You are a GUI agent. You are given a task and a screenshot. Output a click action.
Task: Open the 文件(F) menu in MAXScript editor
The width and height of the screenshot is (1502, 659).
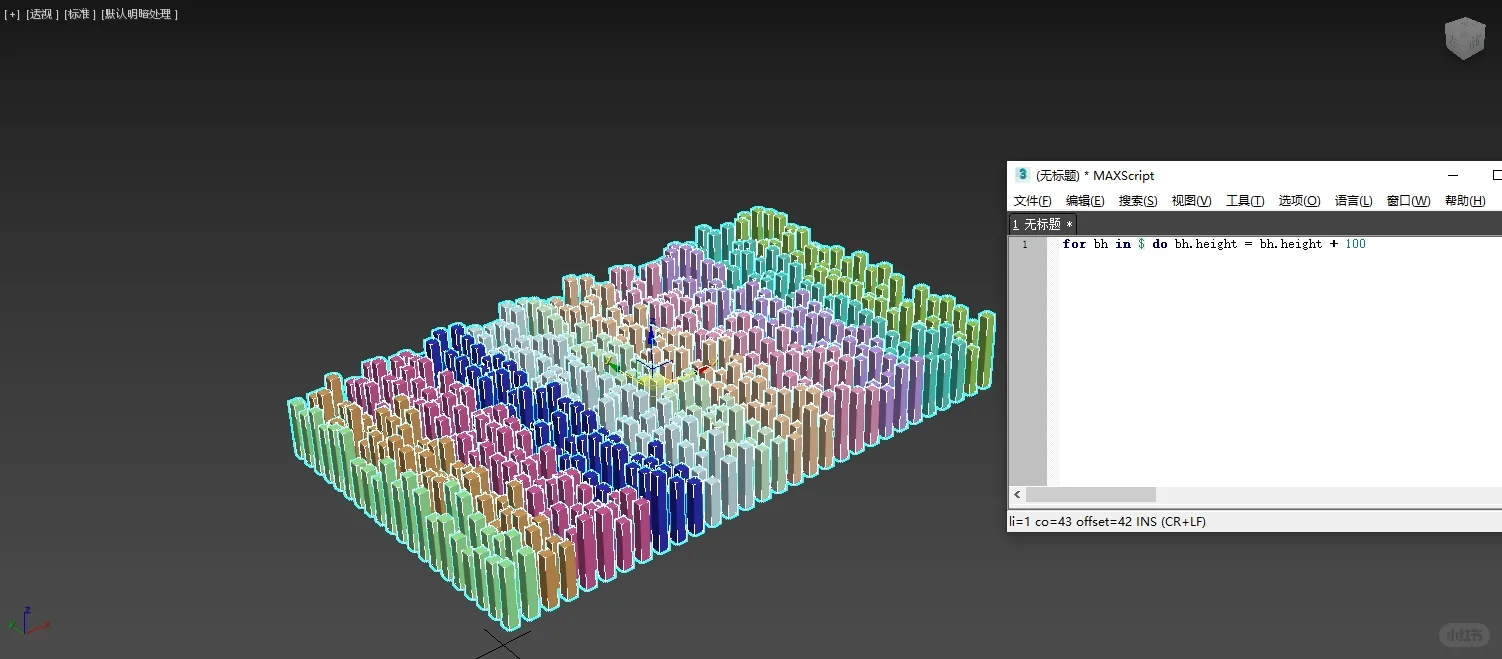pos(1032,200)
